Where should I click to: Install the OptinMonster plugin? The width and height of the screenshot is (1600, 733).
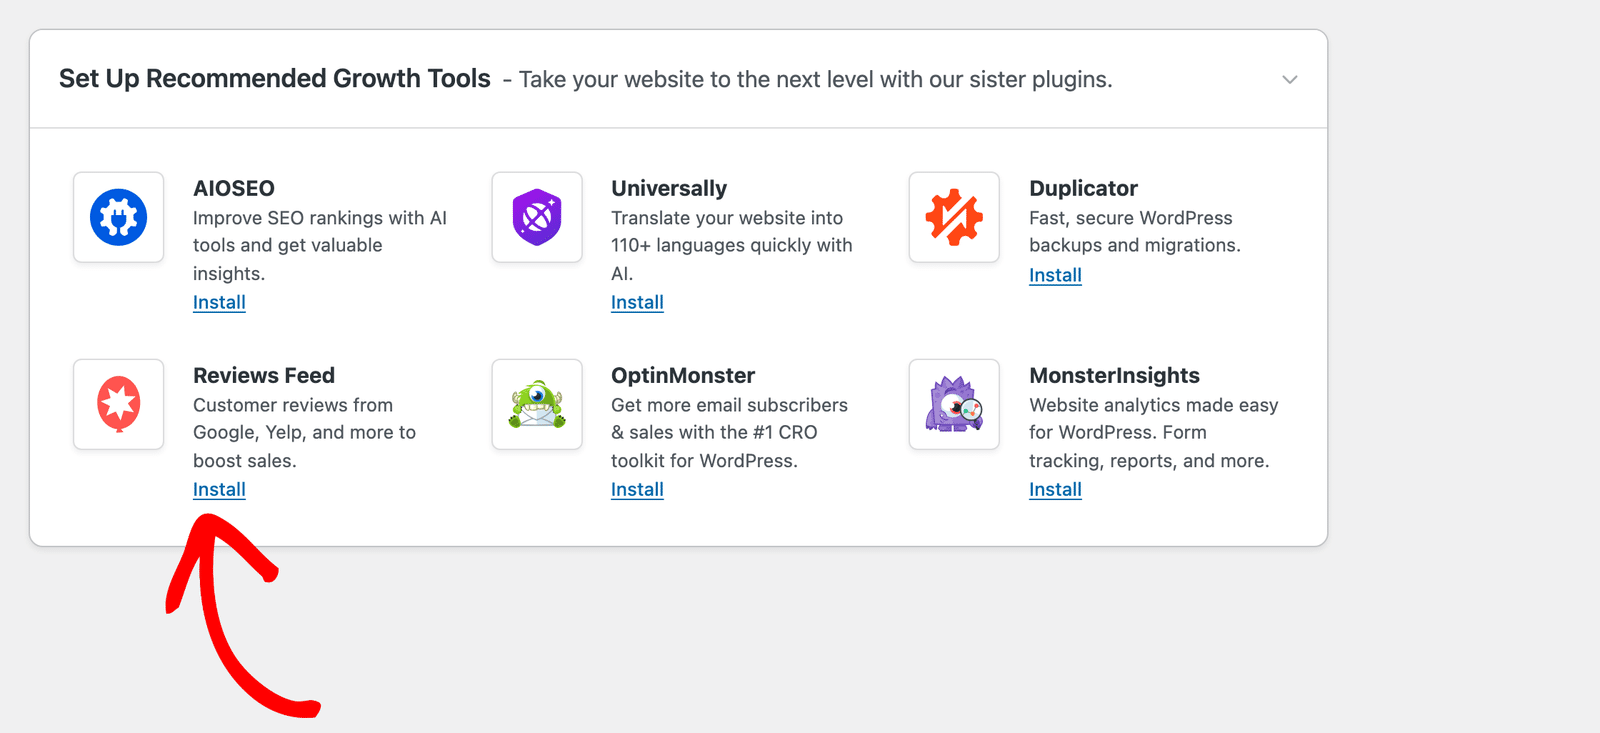(637, 489)
